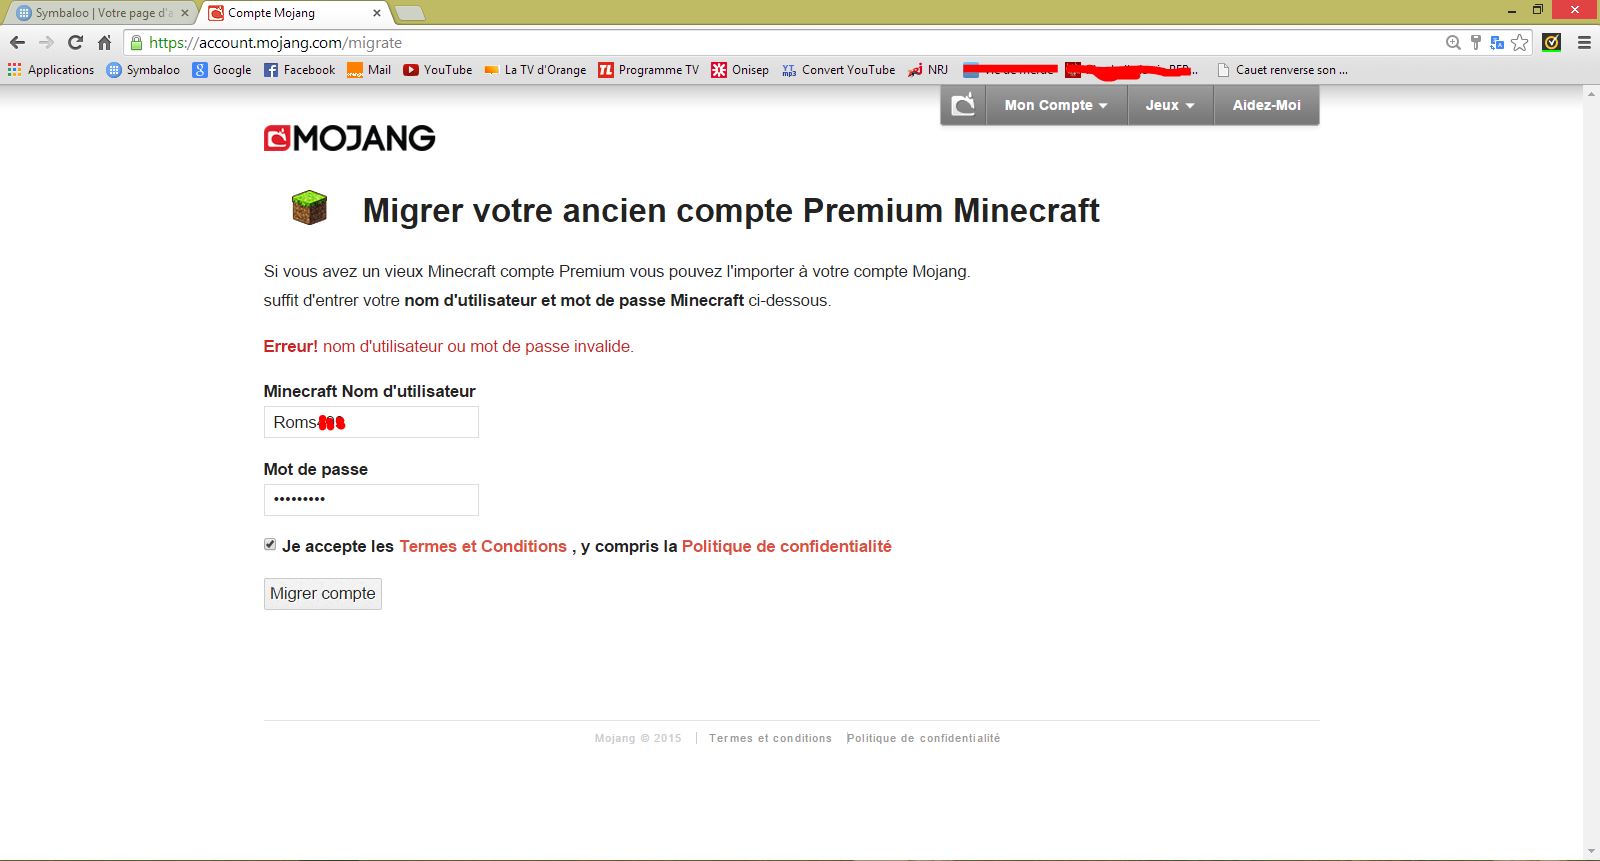
Task: Open the NRJ bookmark
Action: pos(928,70)
